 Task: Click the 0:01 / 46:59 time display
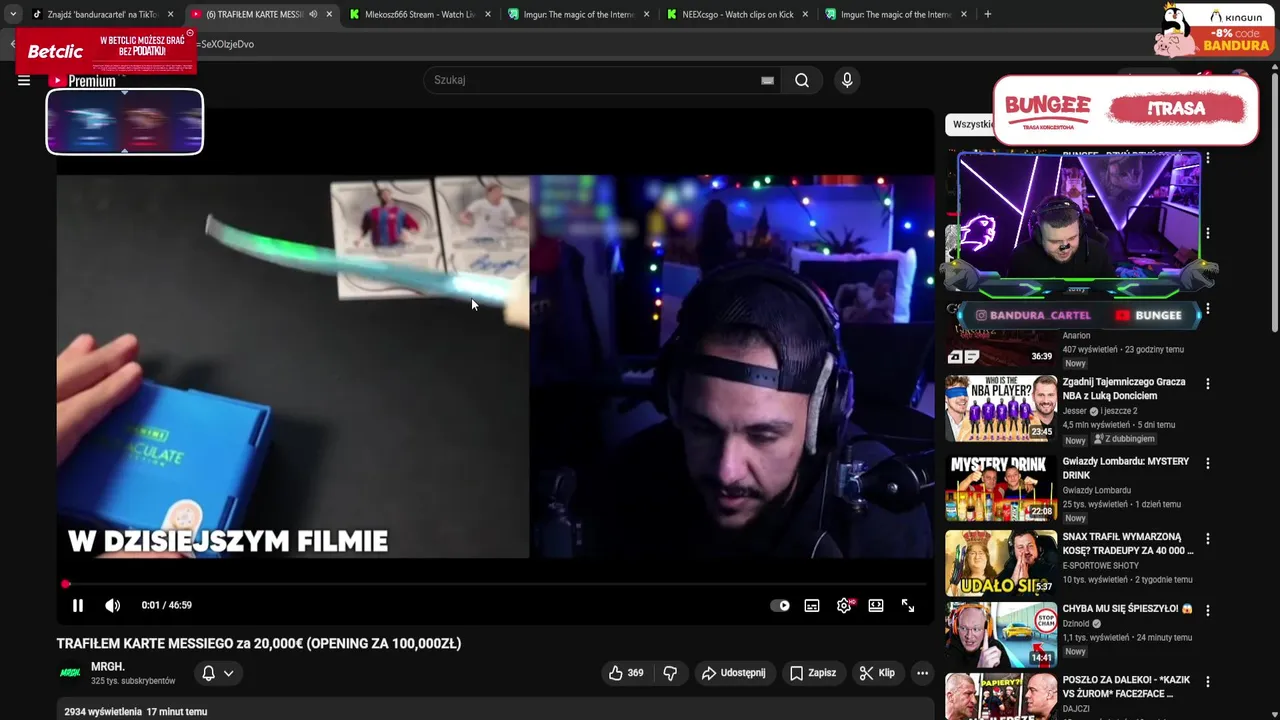[x=167, y=605]
